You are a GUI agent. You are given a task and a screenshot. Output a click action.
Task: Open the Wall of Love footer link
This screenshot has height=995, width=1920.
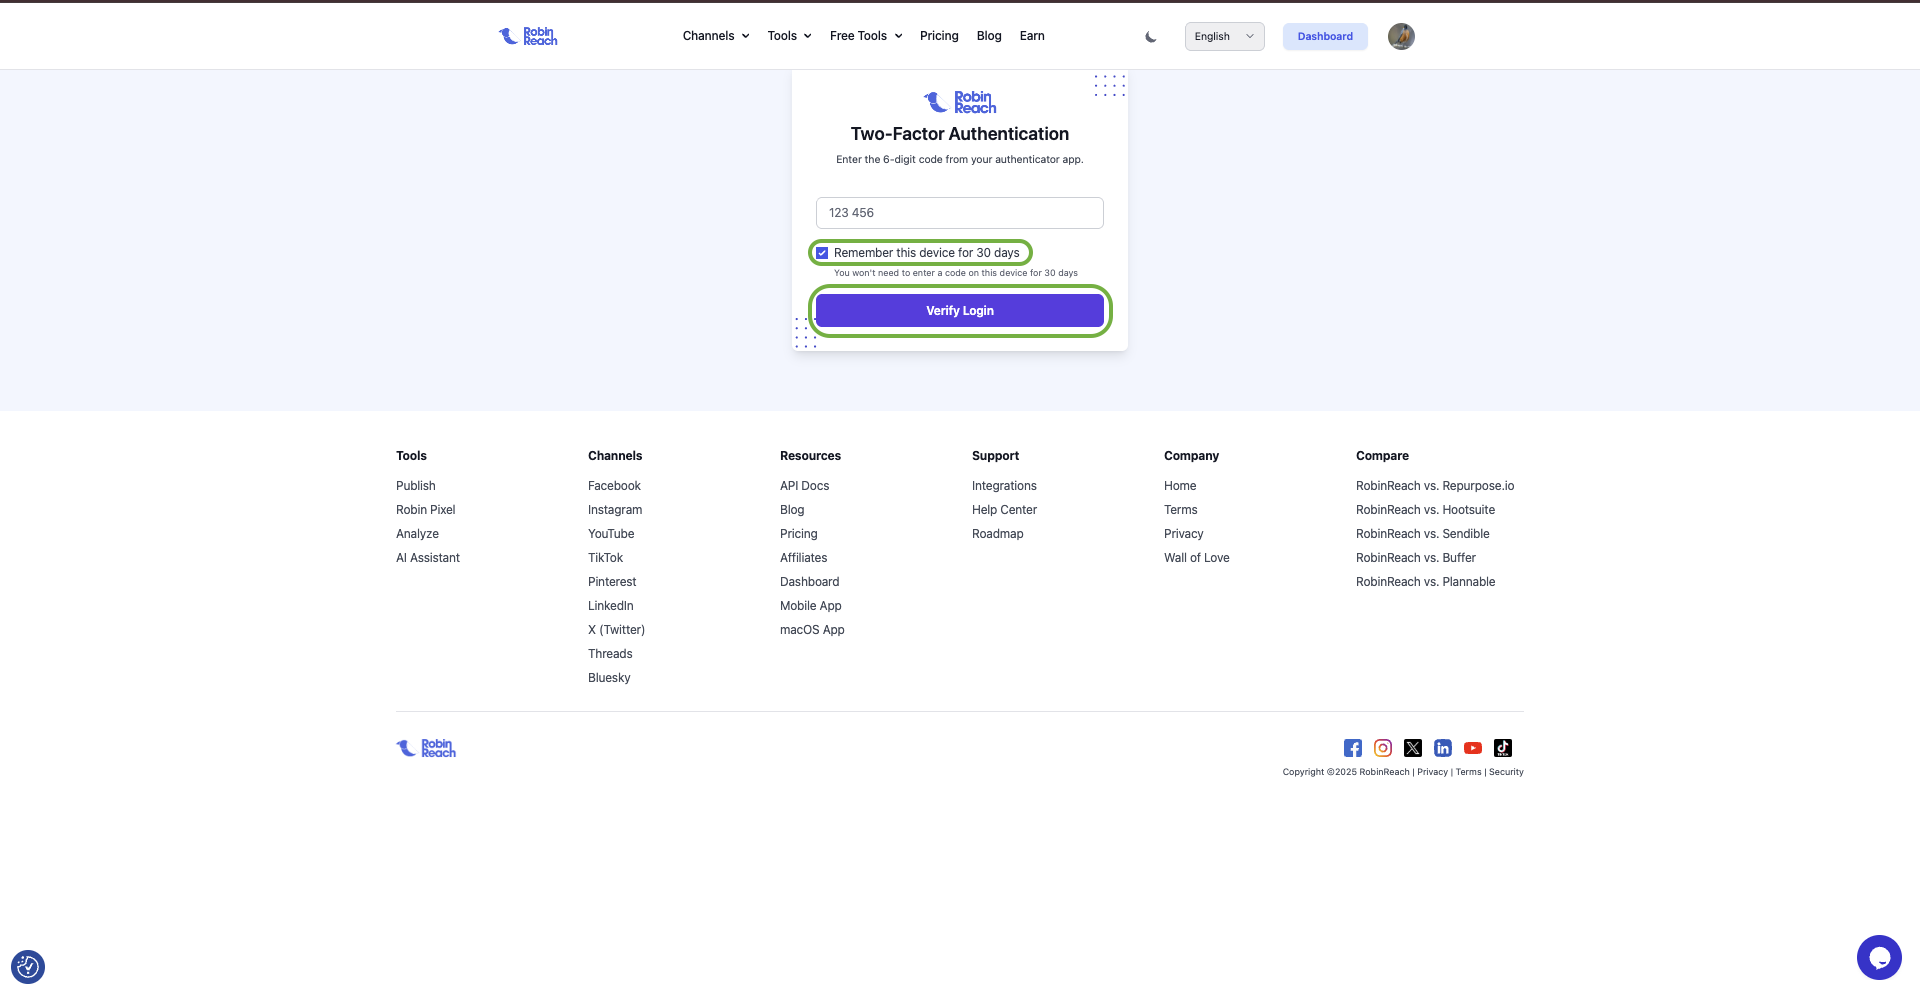point(1197,558)
